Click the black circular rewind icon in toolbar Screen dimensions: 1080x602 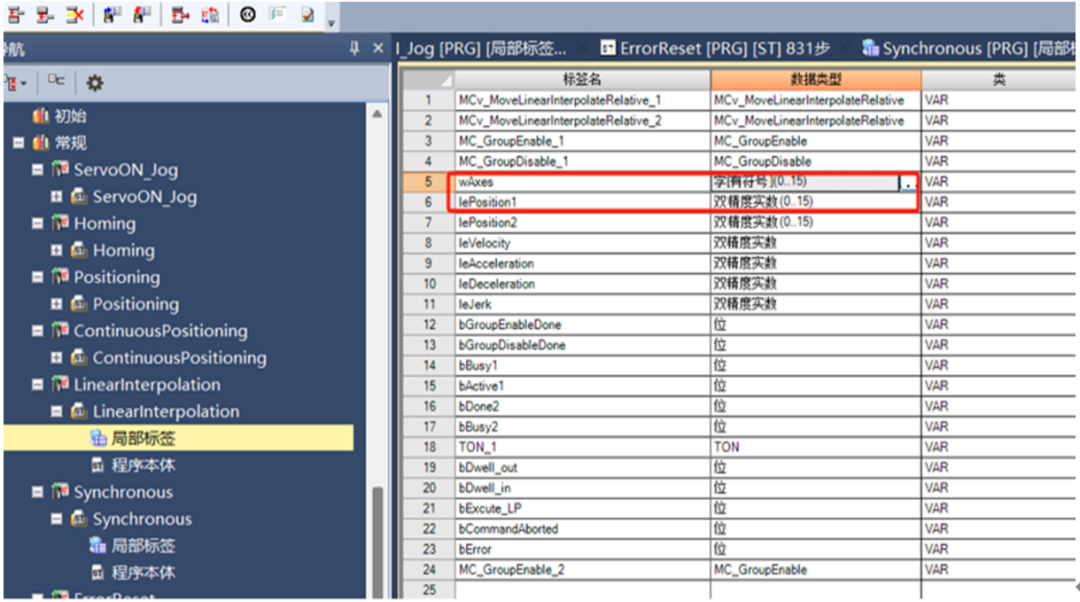(248, 14)
